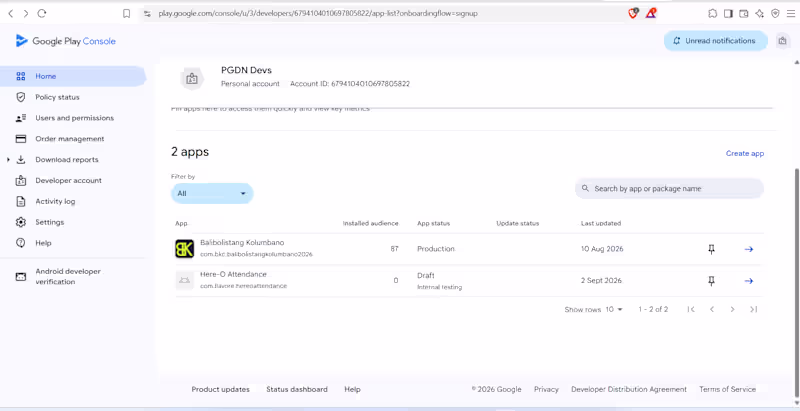Screen dimensions: 800x411
Task: Open the Filter by All dropdown
Action: click(212, 193)
